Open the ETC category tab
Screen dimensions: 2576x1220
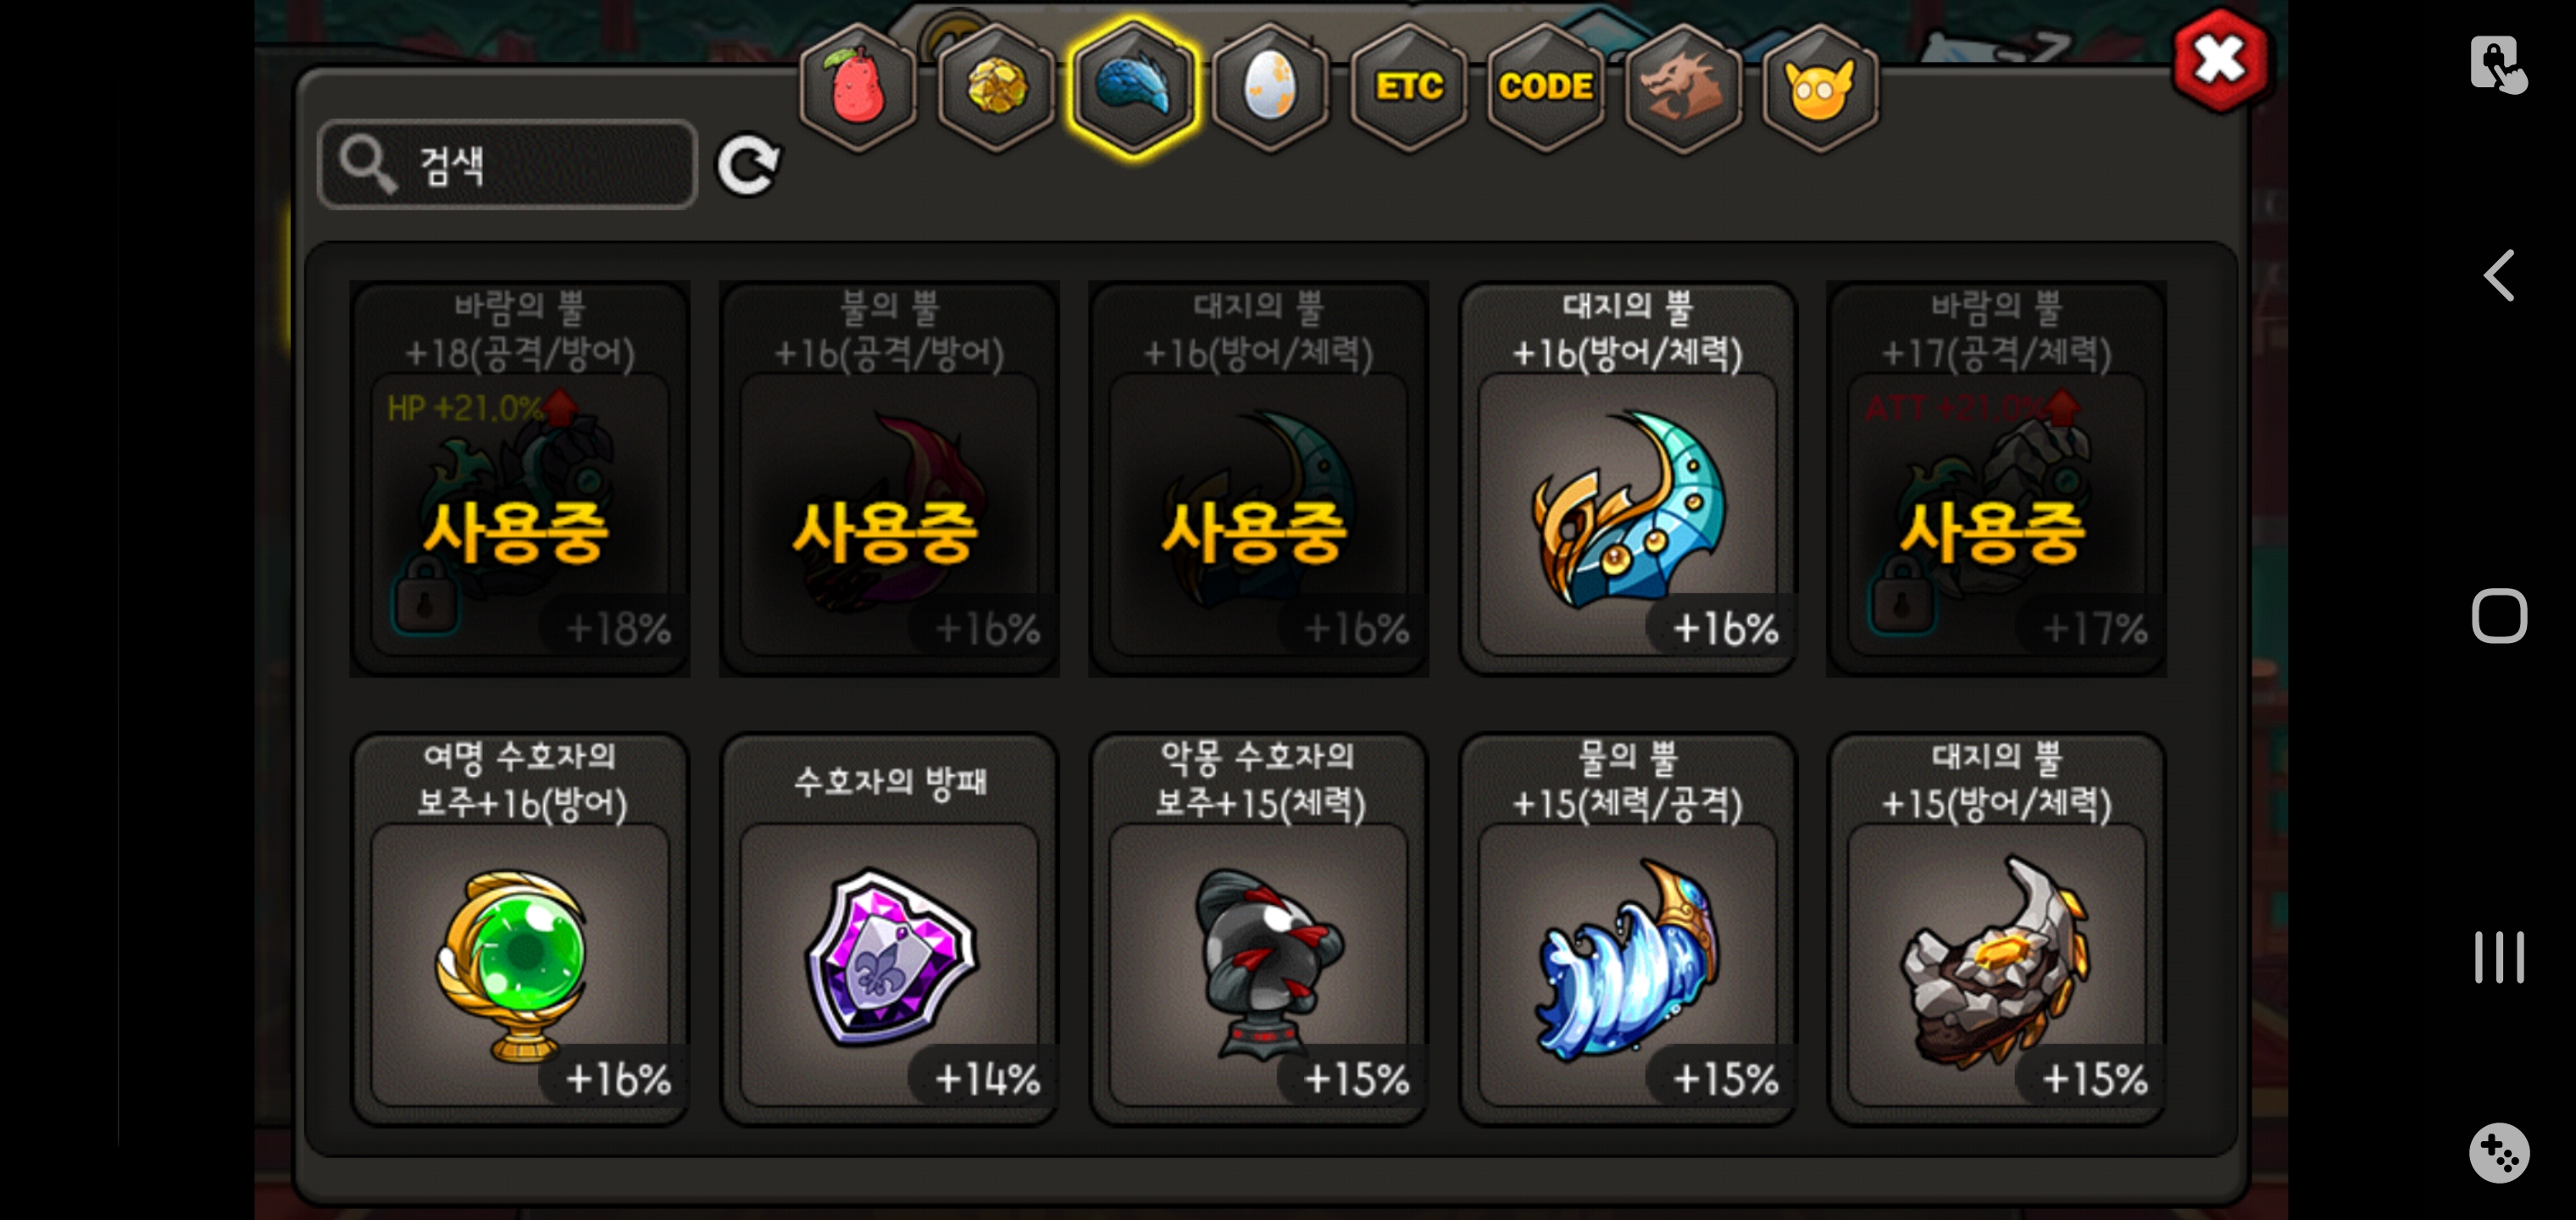click(x=1408, y=88)
